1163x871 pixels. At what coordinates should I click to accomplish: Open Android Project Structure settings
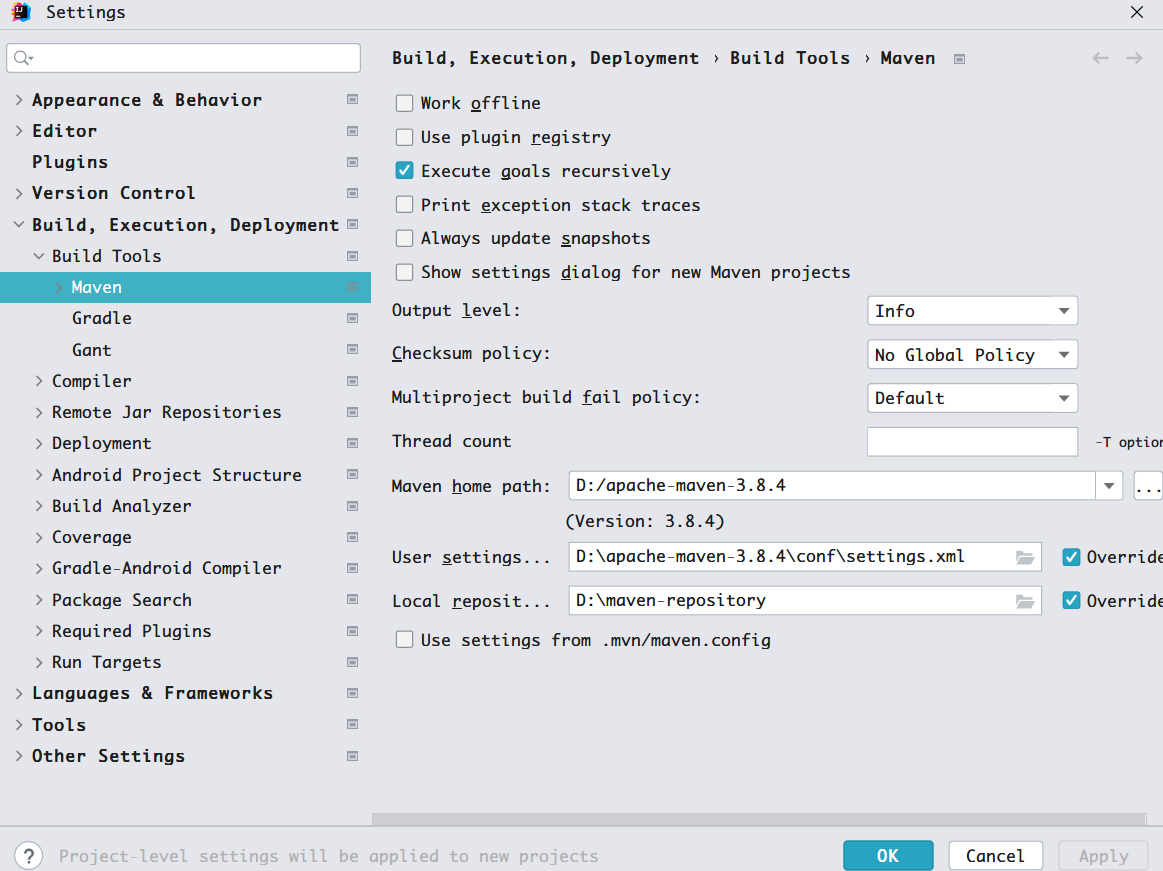[177, 475]
